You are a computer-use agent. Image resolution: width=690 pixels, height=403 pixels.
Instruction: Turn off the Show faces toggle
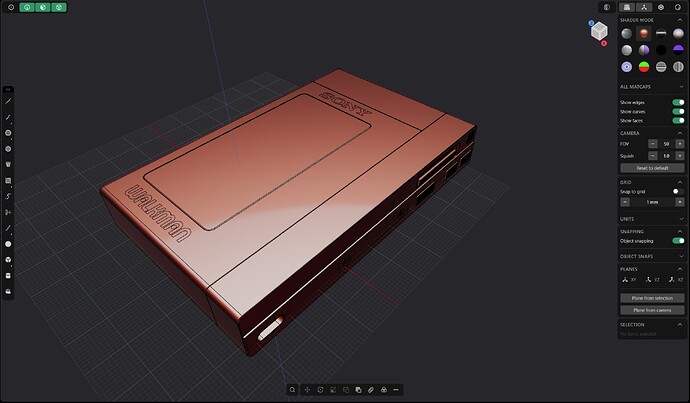pos(678,121)
